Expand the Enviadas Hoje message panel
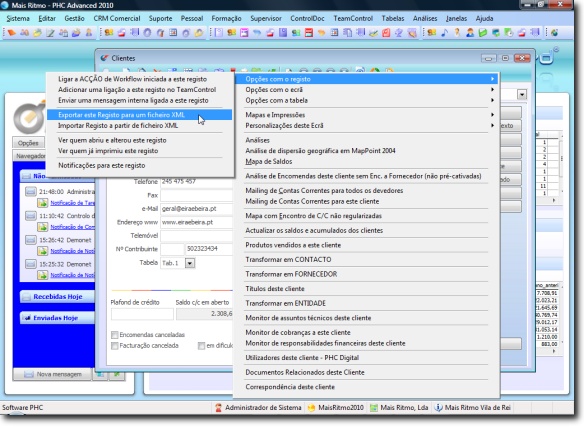 [x=57, y=318]
